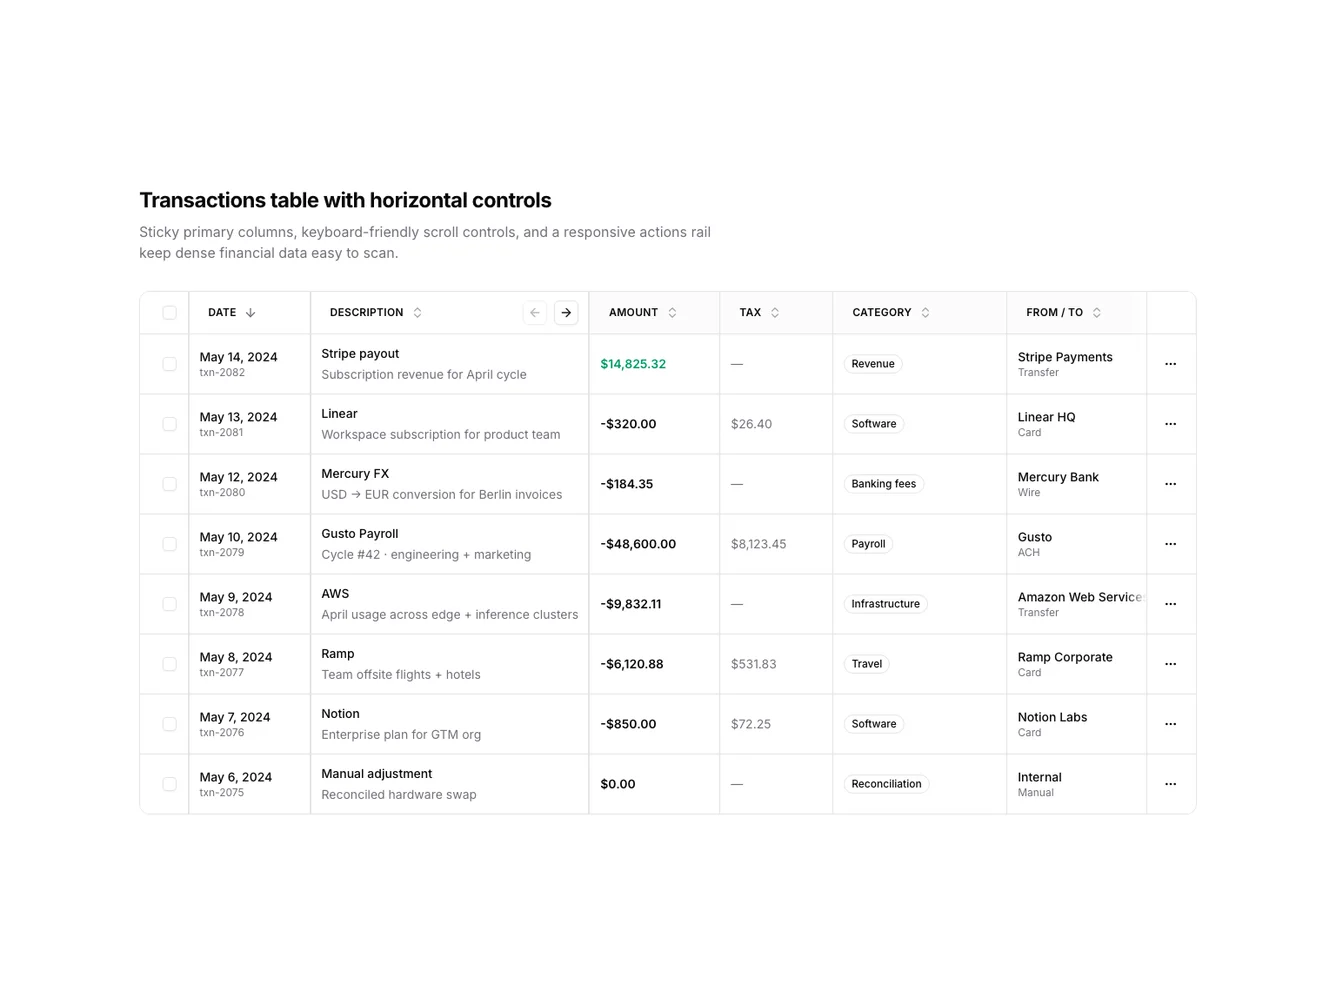Image resolution: width=1336 pixels, height=1002 pixels.
Task: Open the ellipsis actions for Ramp row
Action: (x=1170, y=663)
